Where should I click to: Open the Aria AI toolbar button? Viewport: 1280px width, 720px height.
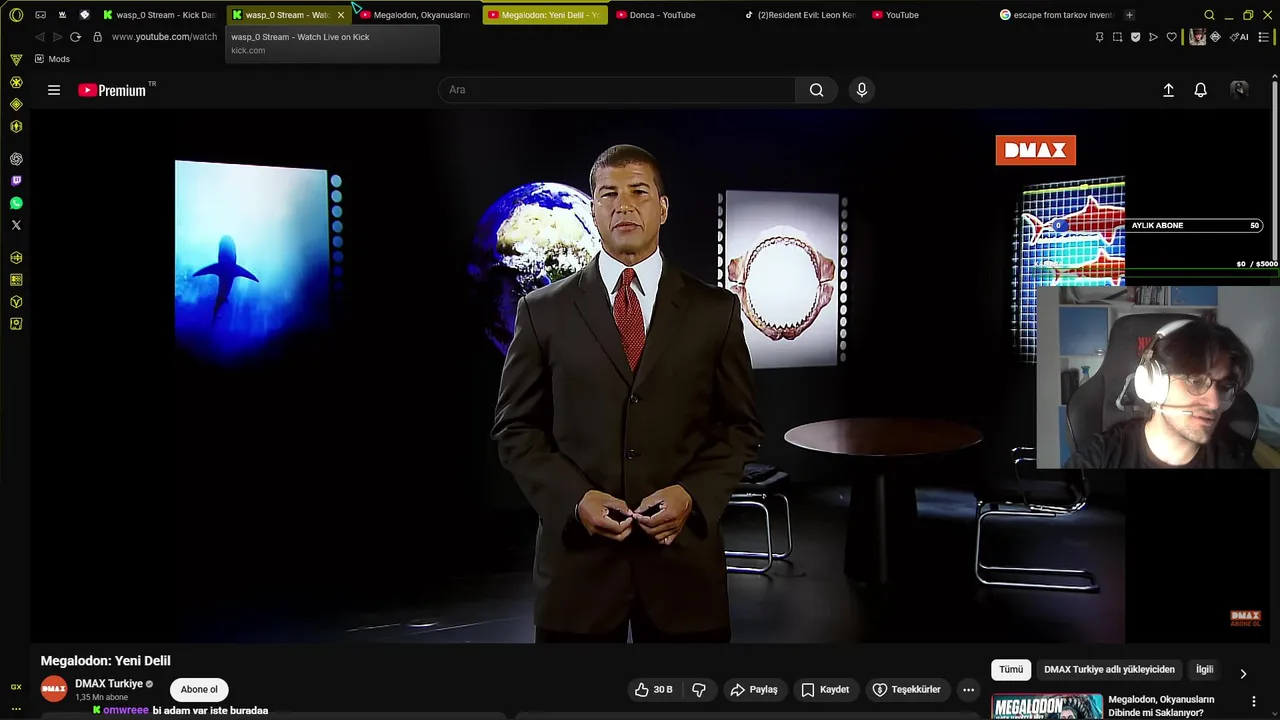click(1239, 37)
